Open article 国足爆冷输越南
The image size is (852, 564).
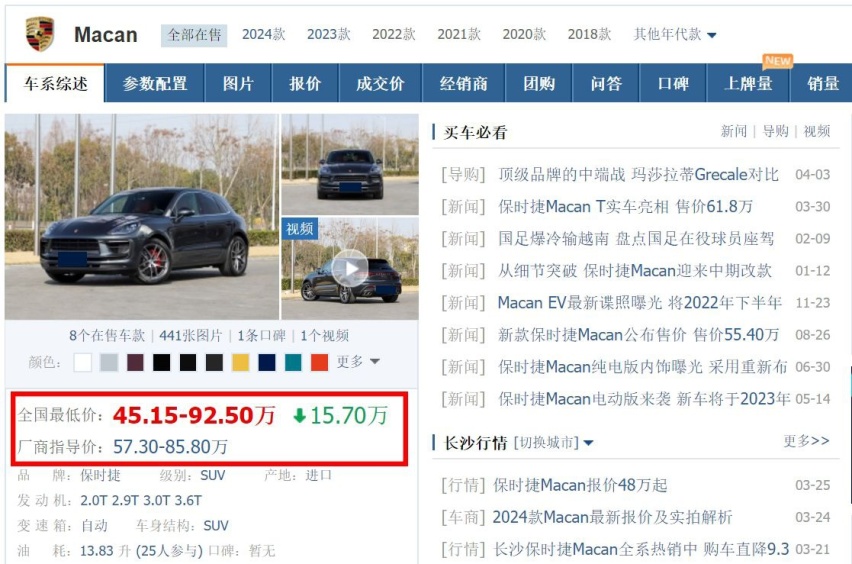click(636, 239)
